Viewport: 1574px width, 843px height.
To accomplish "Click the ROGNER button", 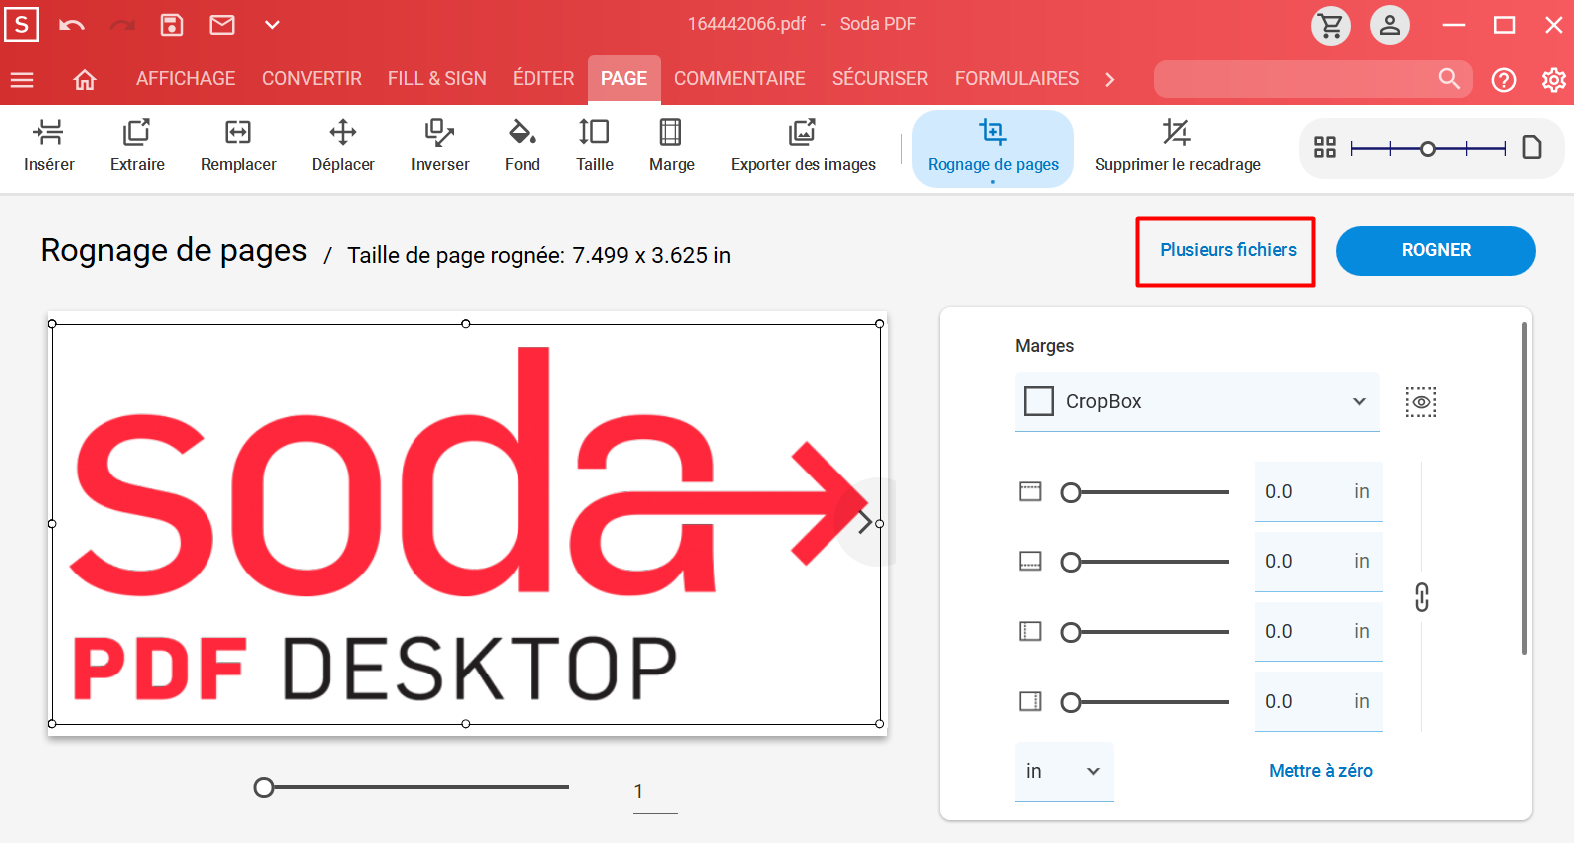I will pos(1436,250).
